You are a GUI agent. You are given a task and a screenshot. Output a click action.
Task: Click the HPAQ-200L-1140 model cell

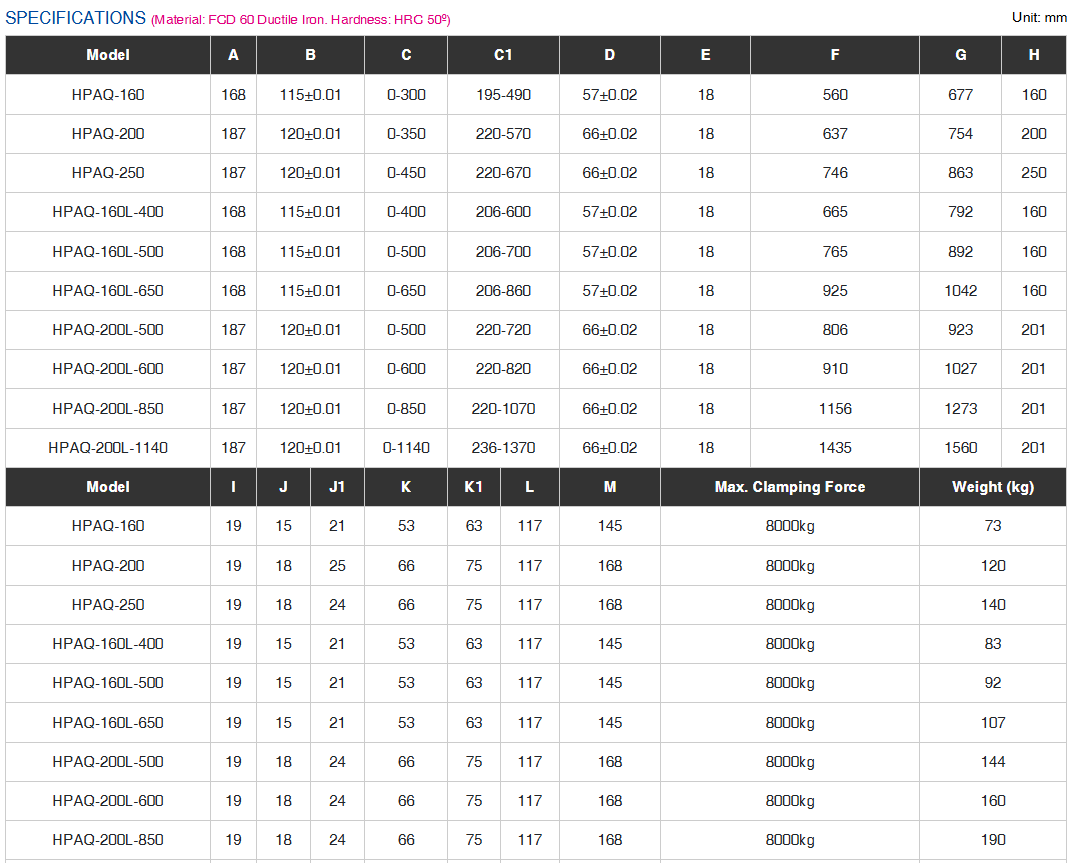click(108, 448)
